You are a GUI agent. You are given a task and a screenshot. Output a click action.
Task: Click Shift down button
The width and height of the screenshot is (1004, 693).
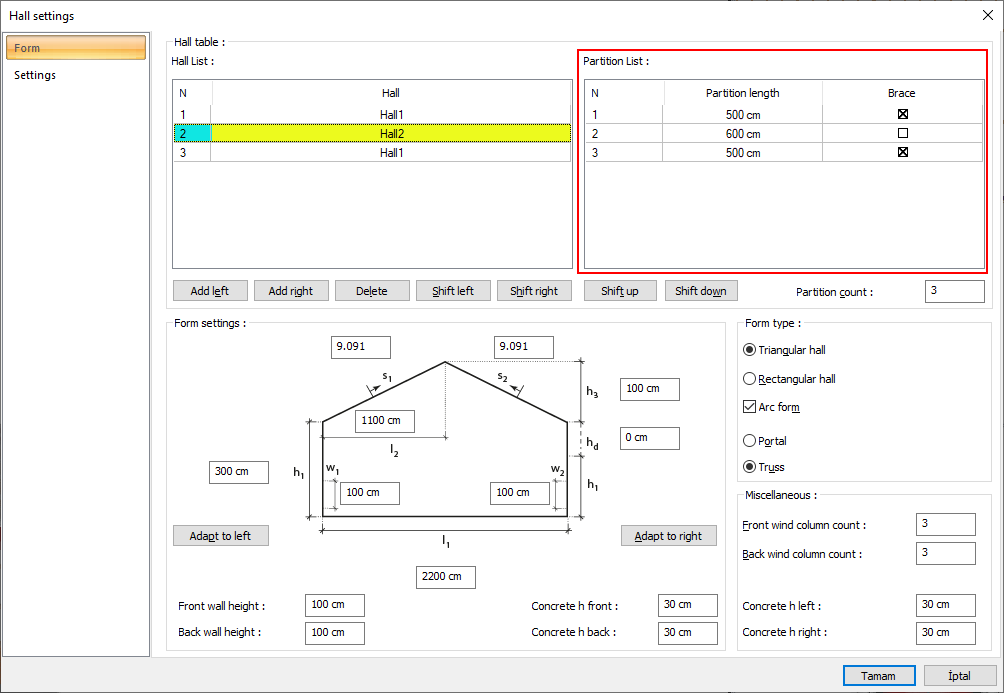(700, 291)
